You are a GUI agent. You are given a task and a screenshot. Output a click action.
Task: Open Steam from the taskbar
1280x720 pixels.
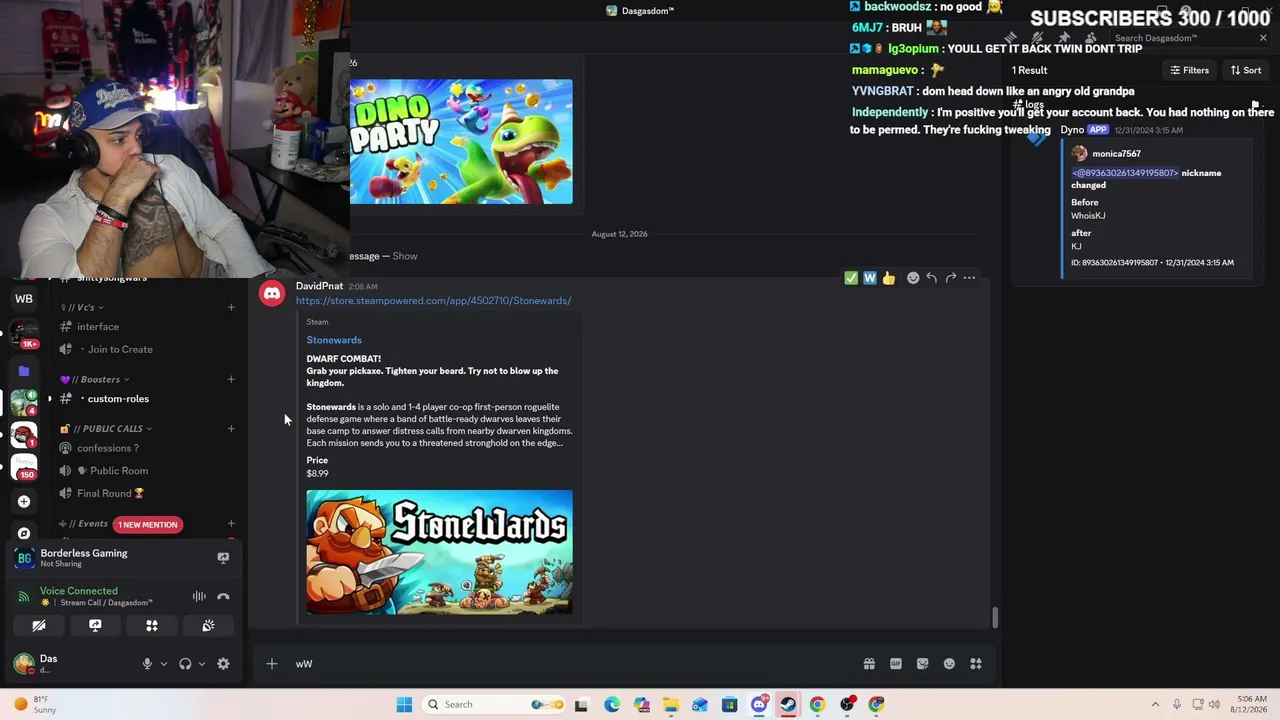[x=788, y=705]
